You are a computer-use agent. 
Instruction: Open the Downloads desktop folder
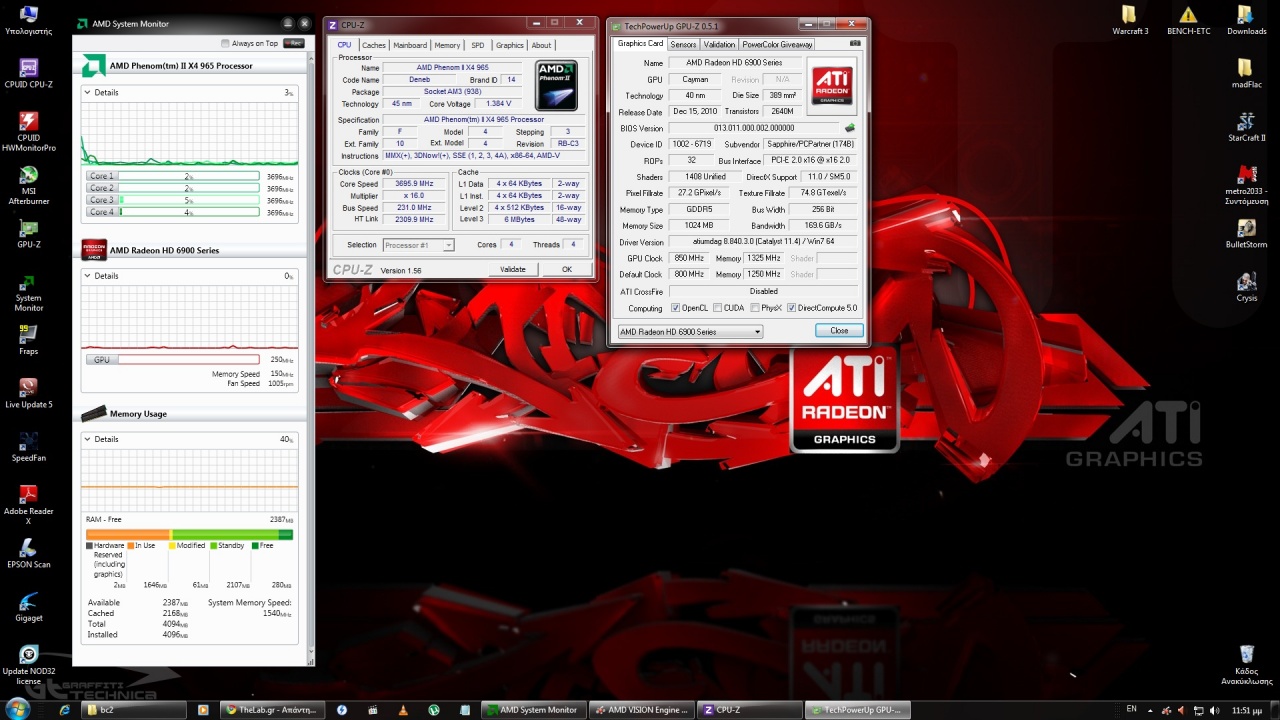(x=1246, y=20)
